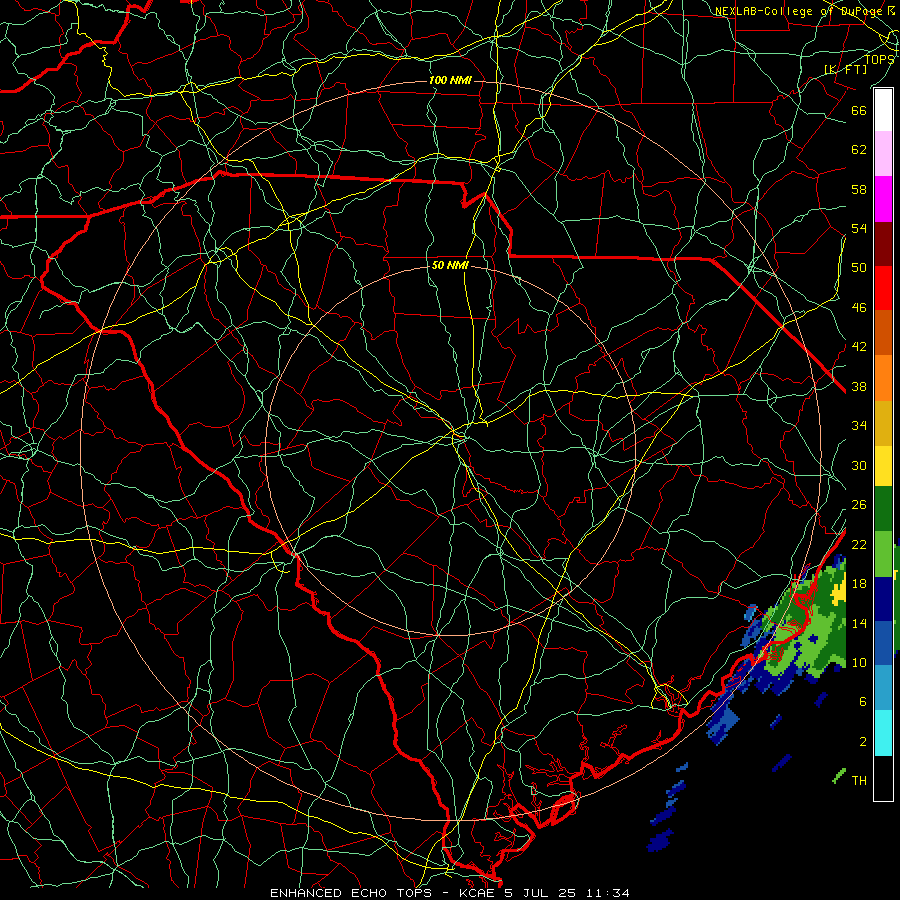This screenshot has width=900, height=900.
Task: Click the legend value "38"
Action: 859,386
